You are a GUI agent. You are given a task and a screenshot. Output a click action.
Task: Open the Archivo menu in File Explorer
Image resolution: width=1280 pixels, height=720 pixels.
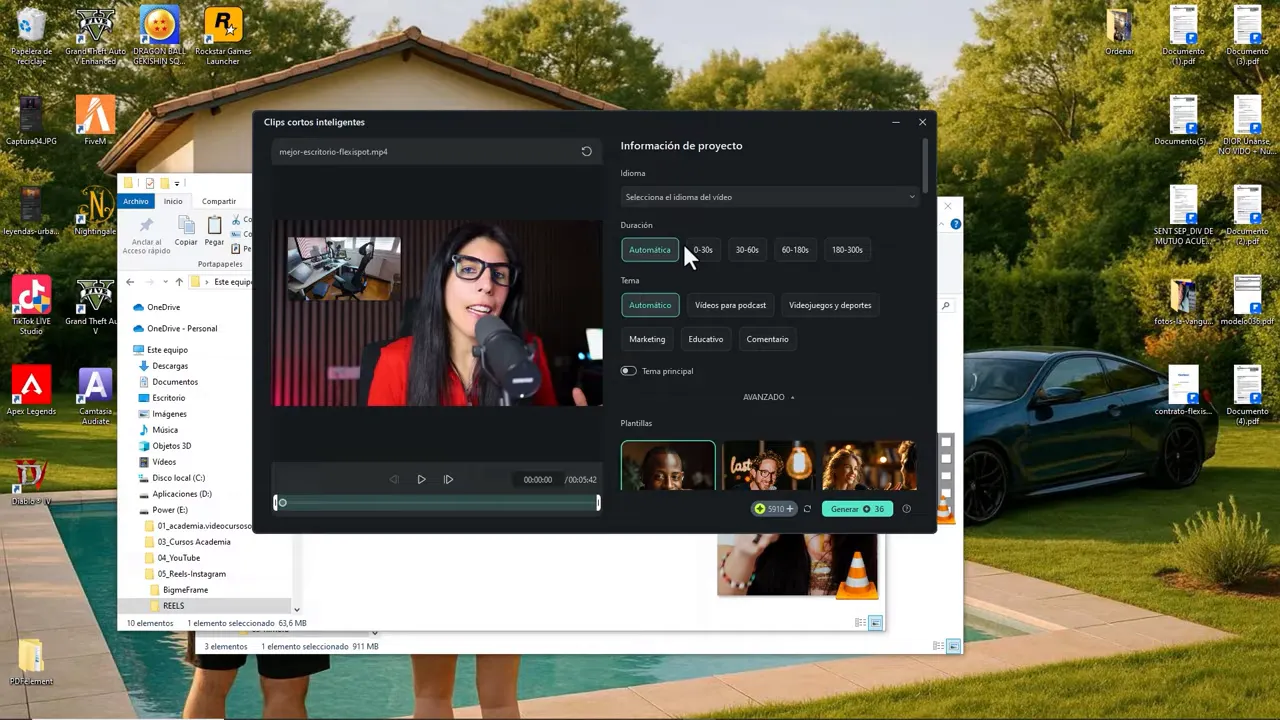135,201
